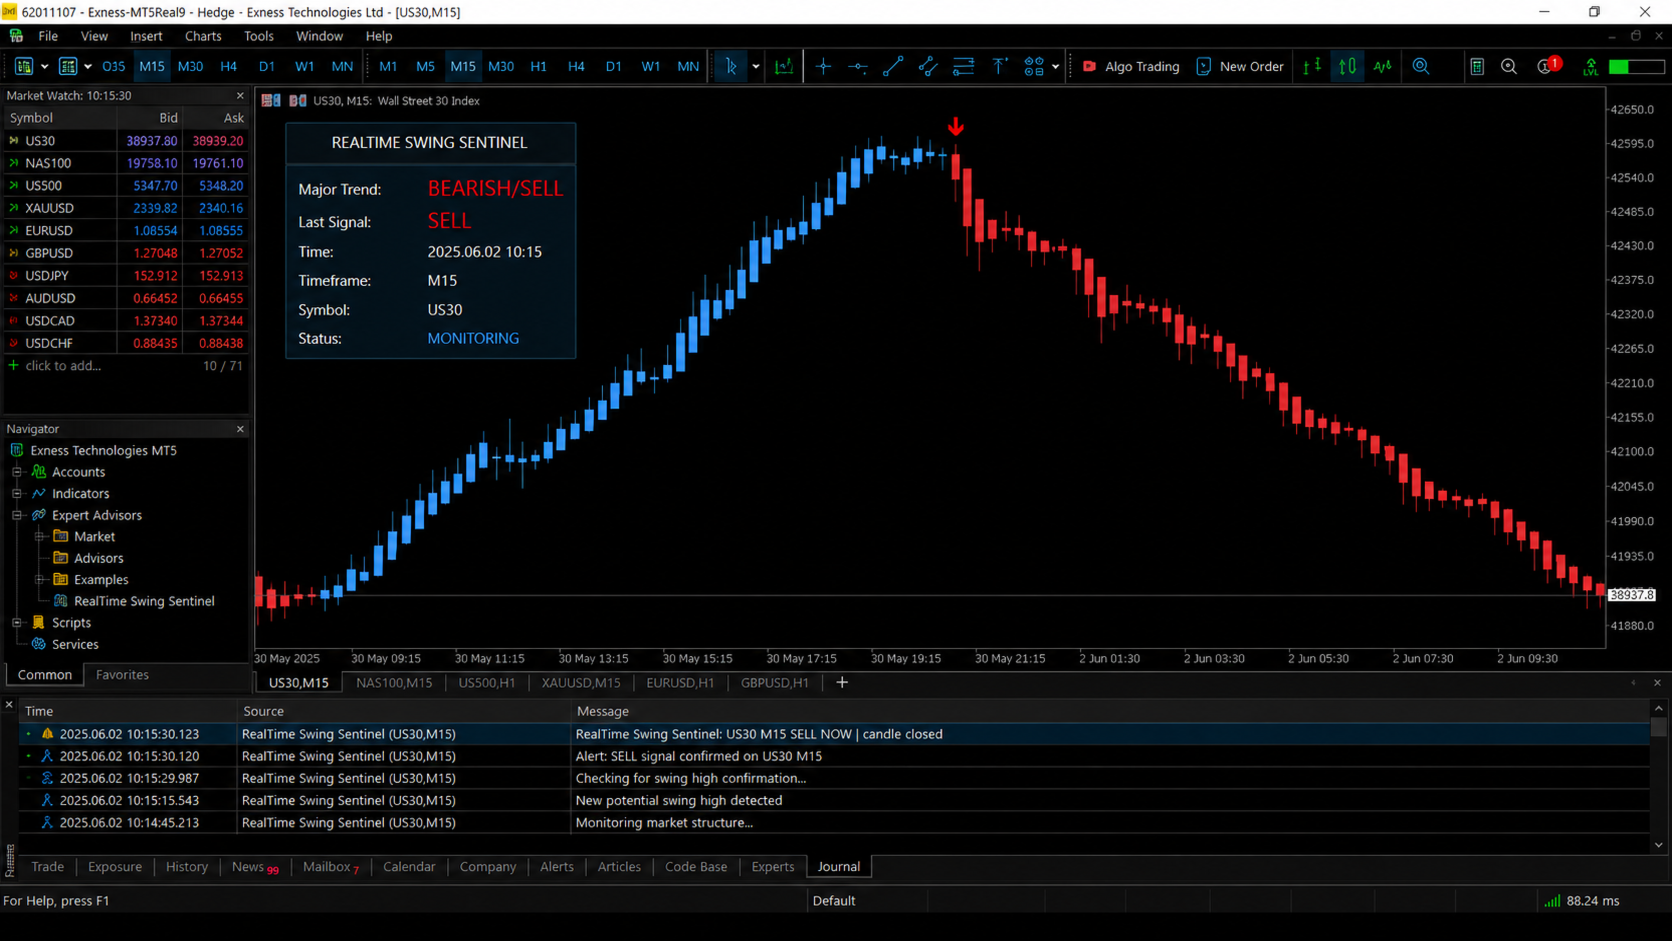Image resolution: width=1672 pixels, height=941 pixels.
Task: Collapse the Indicators tree node
Action: tap(17, 494)
